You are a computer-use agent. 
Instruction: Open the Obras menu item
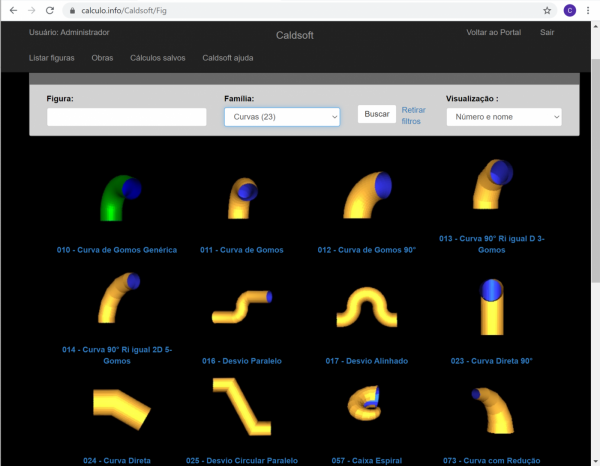(x=102, y=58)
